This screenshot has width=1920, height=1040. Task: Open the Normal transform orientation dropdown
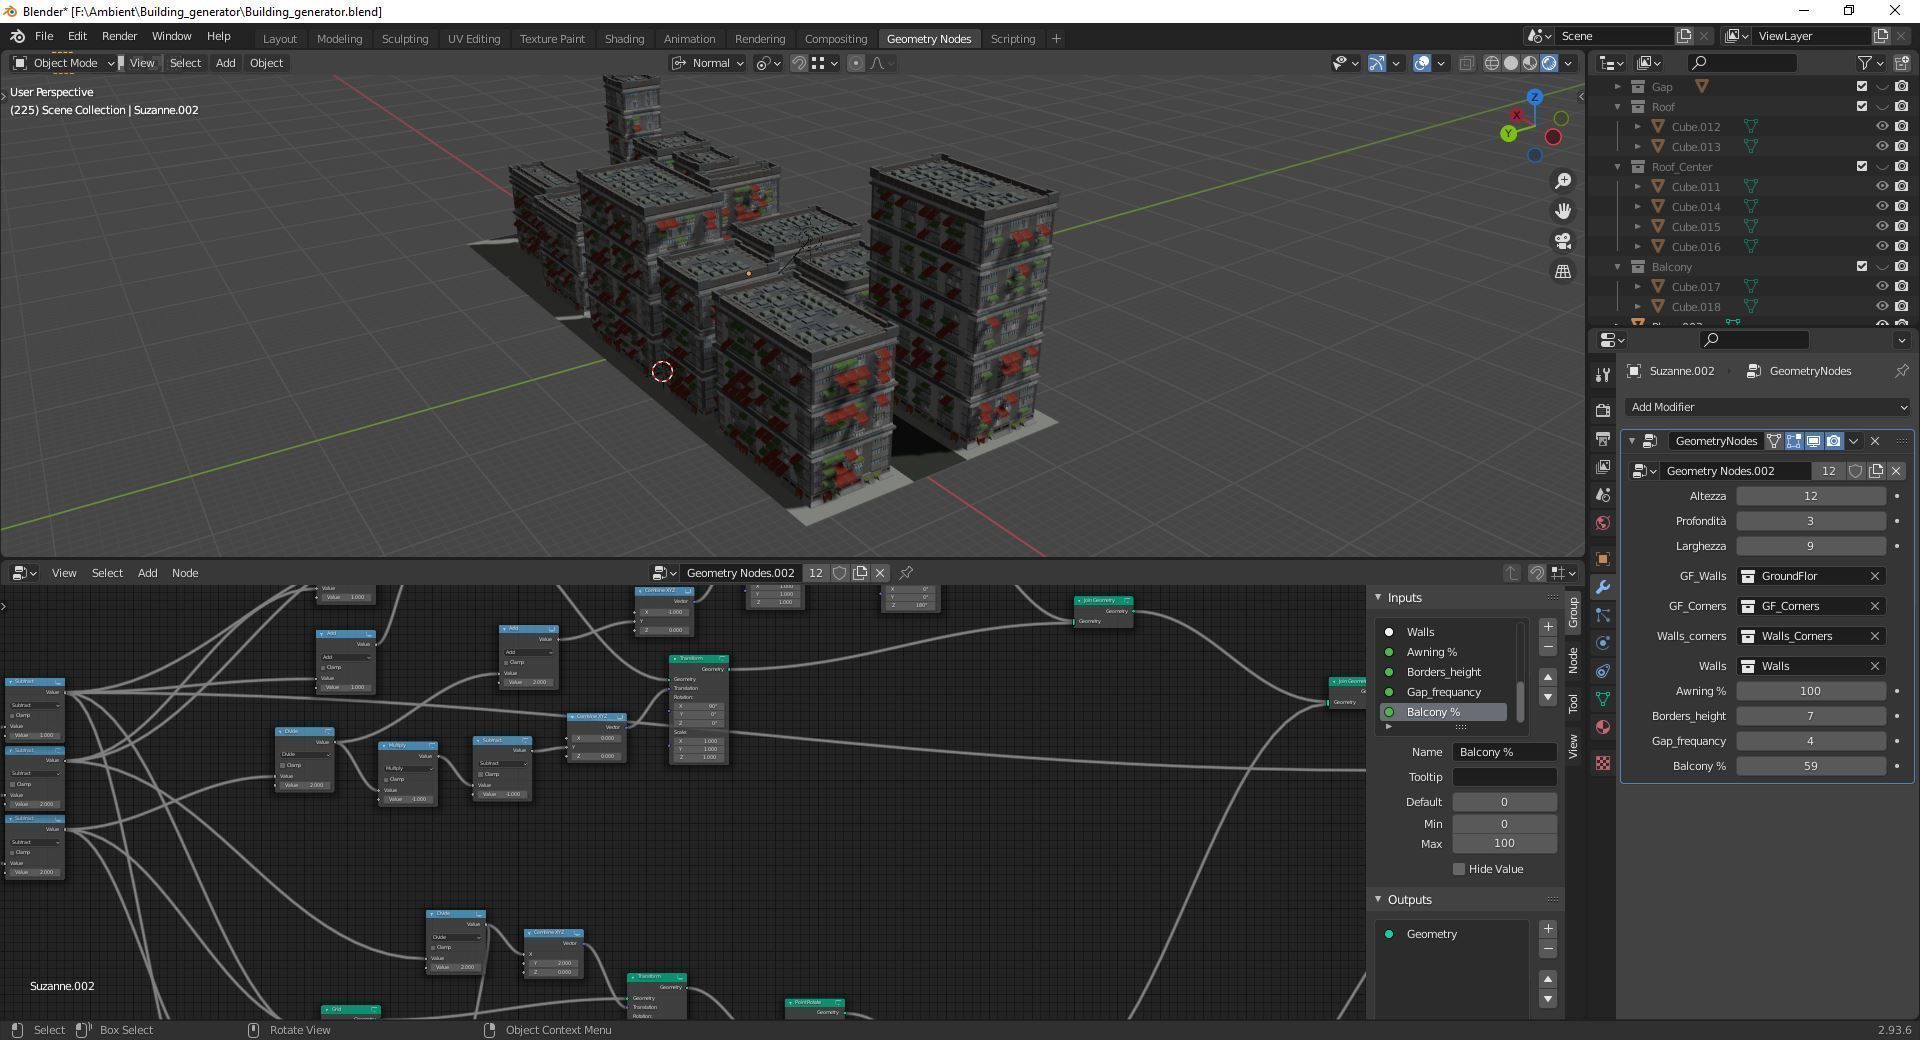pos(708,63)
